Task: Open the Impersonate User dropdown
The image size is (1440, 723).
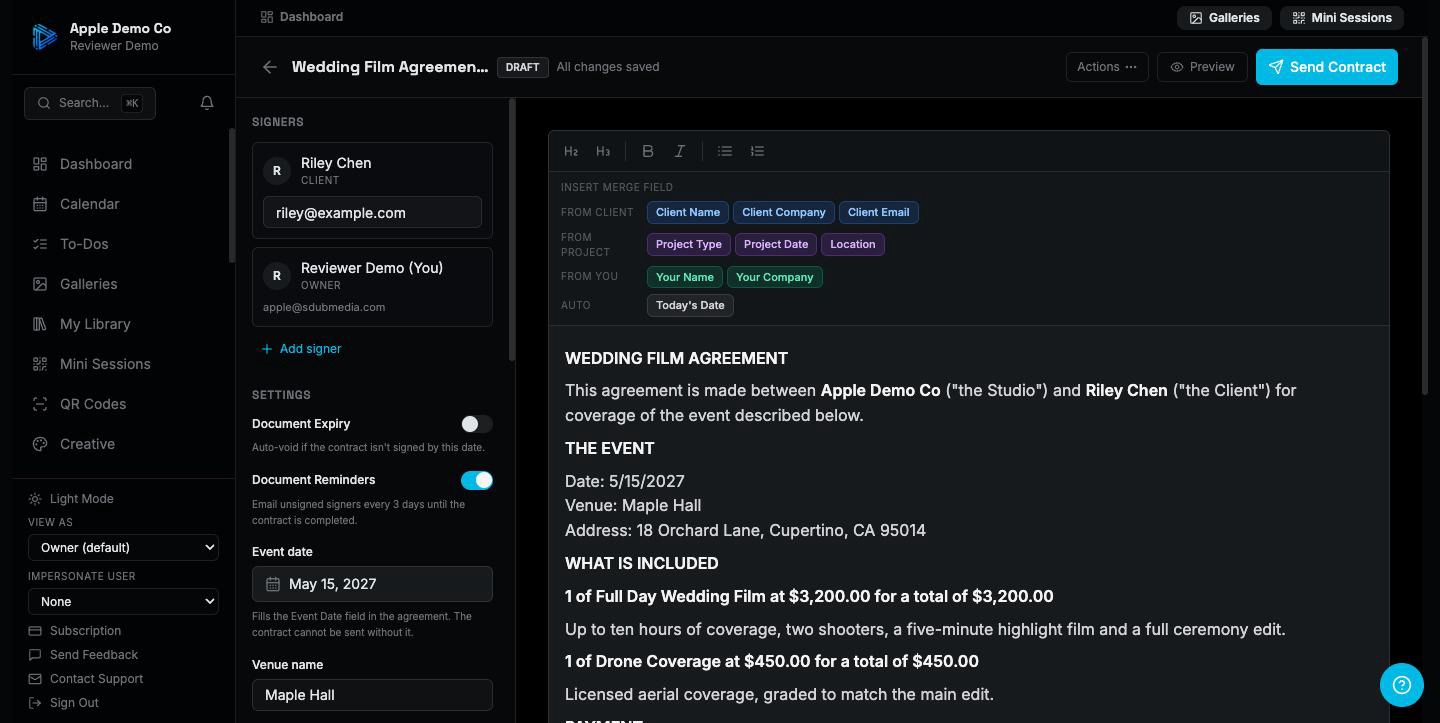Action: pyautogui.click(x=124, y=602)
